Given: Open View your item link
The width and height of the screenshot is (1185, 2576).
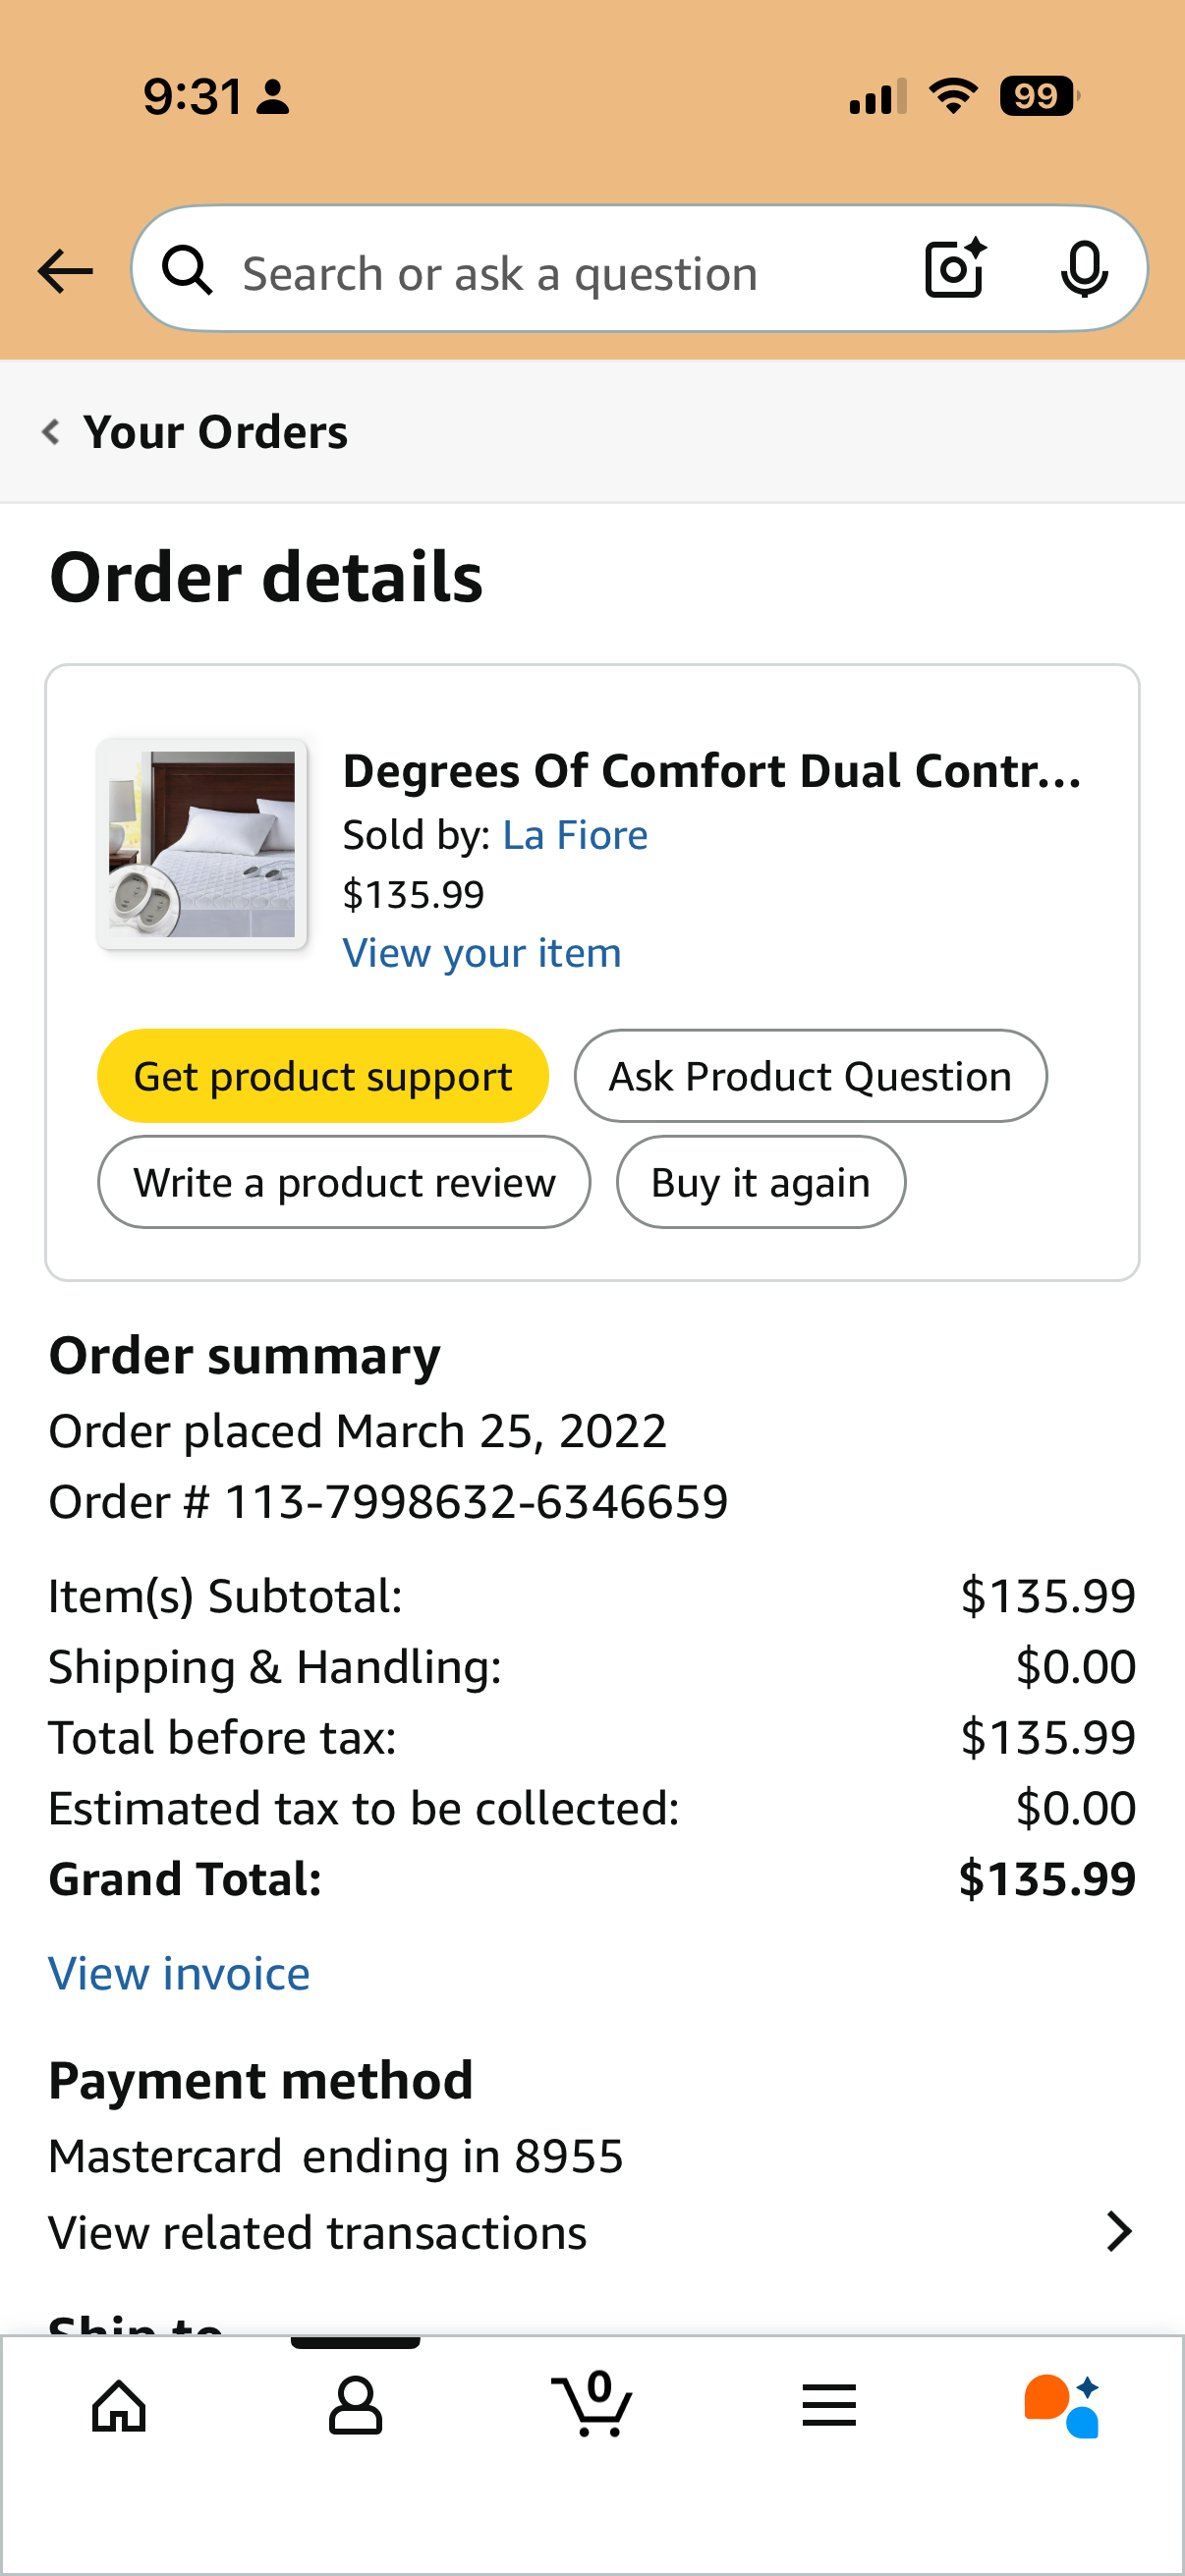Looking at the screenshot, I should click(x=482, y=953).
